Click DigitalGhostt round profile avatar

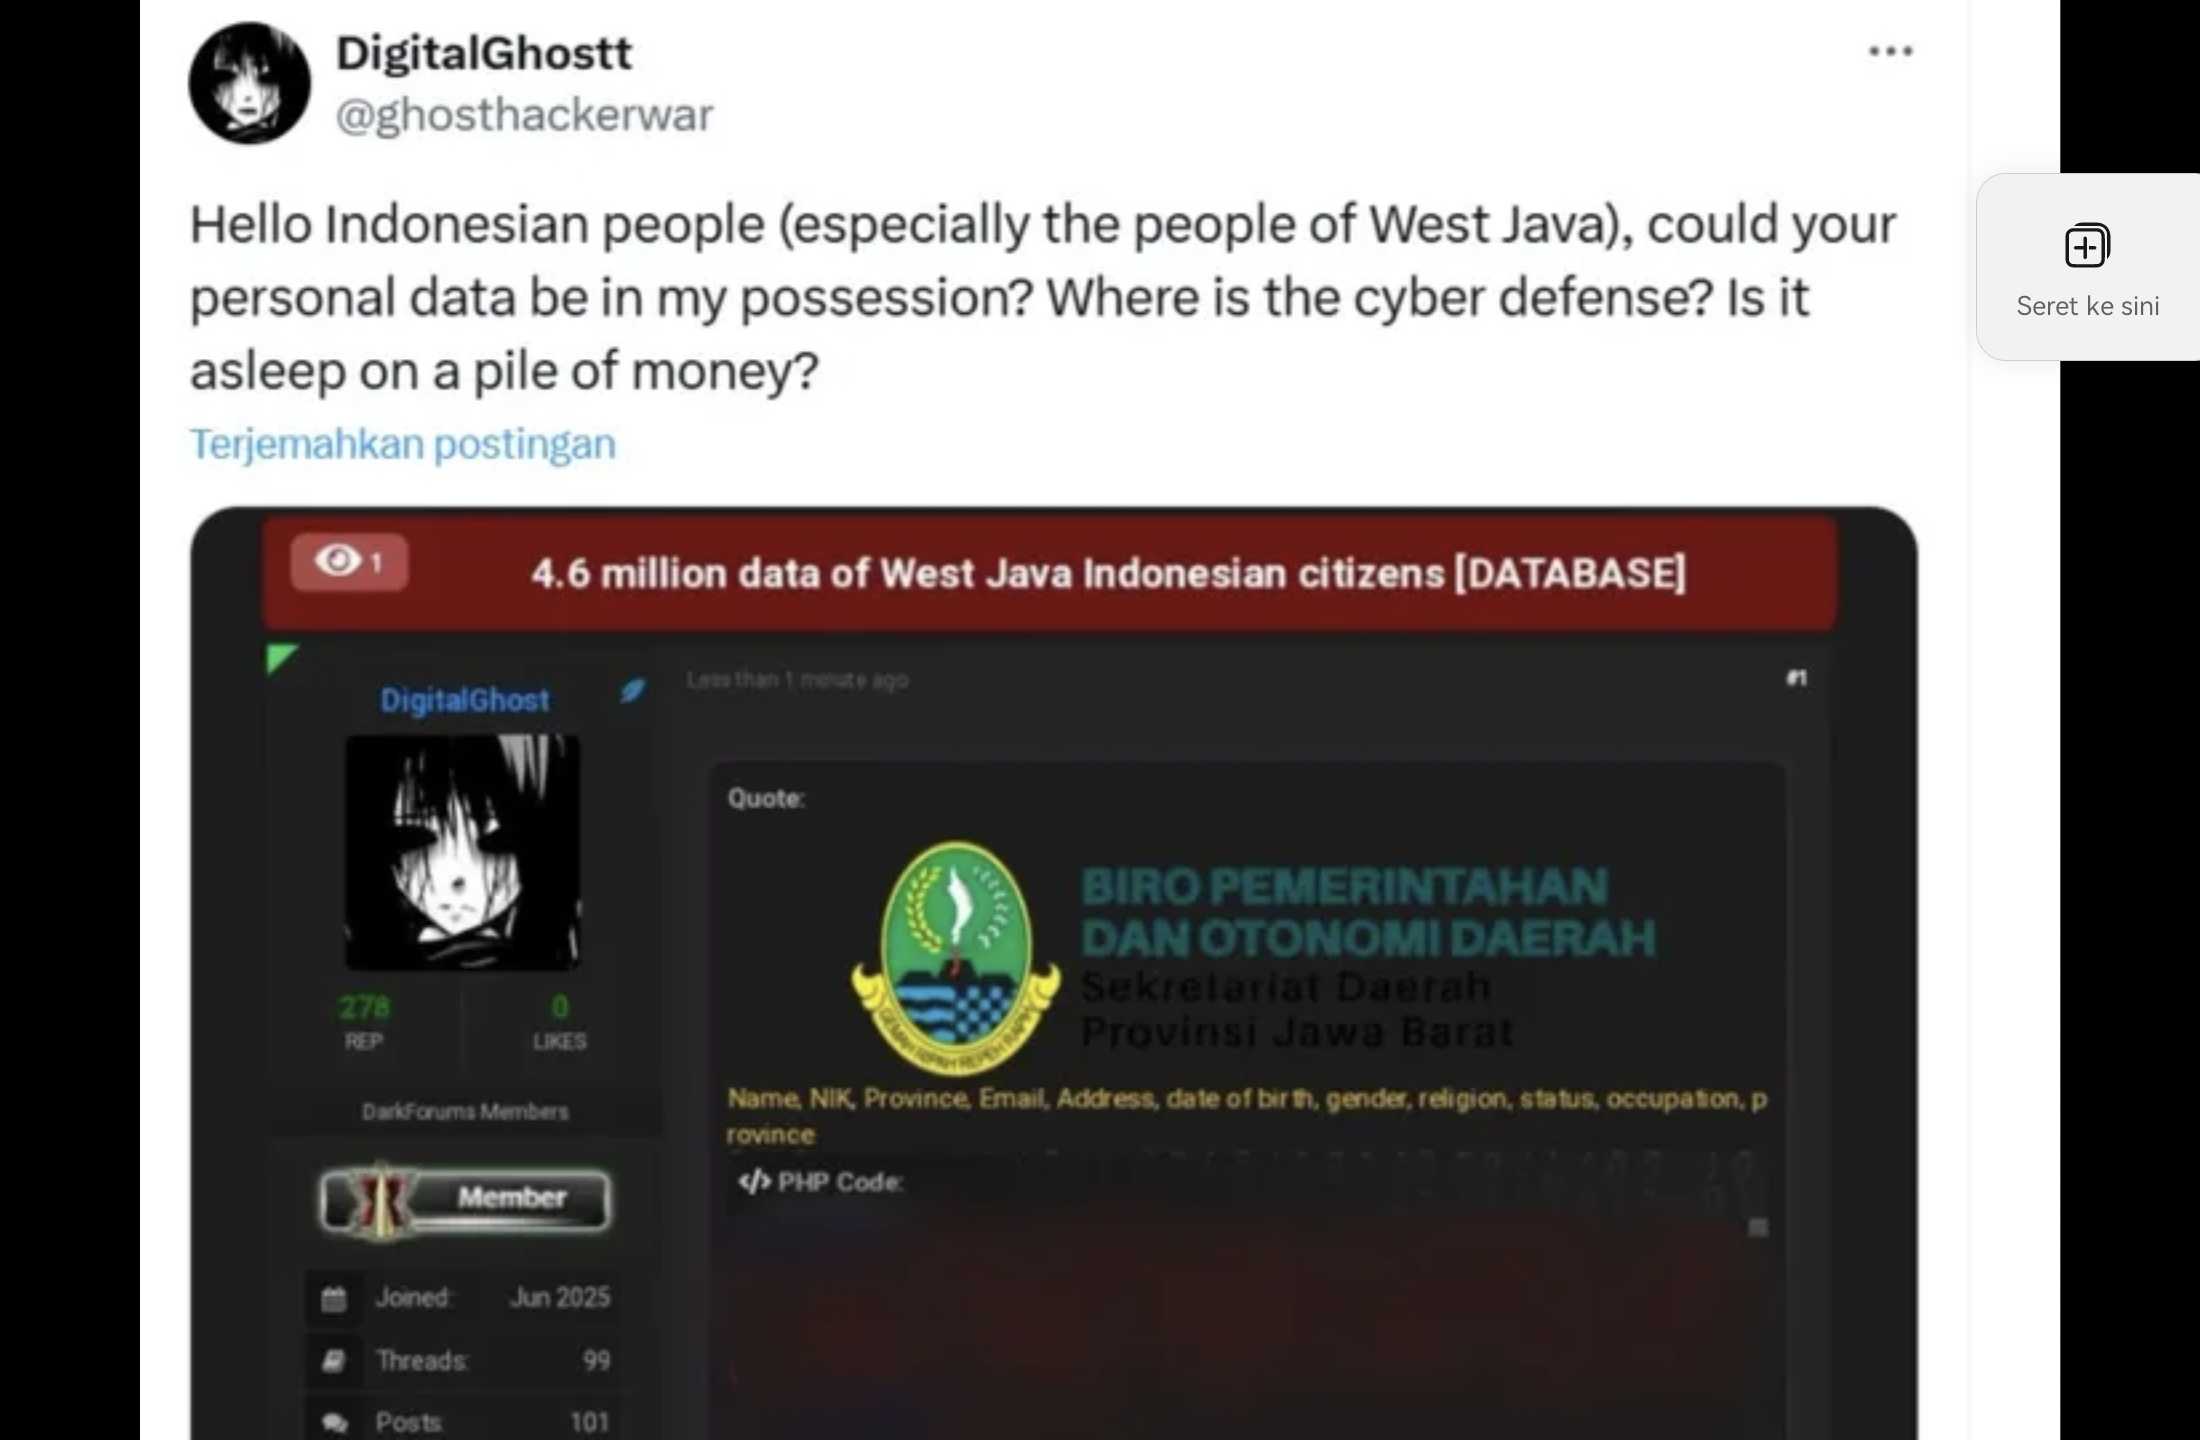pyautogui.click(x=249, y=83)
